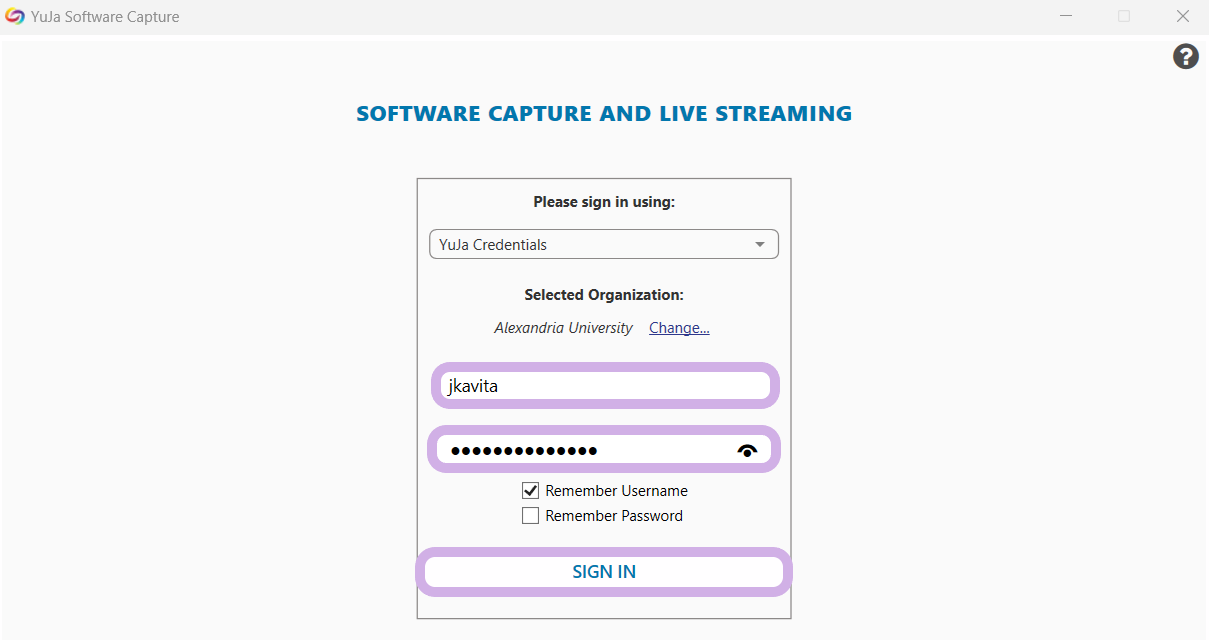1209x640 pixels.
Task: Show the password with the eye icon
Action: [x=747, y=450]
